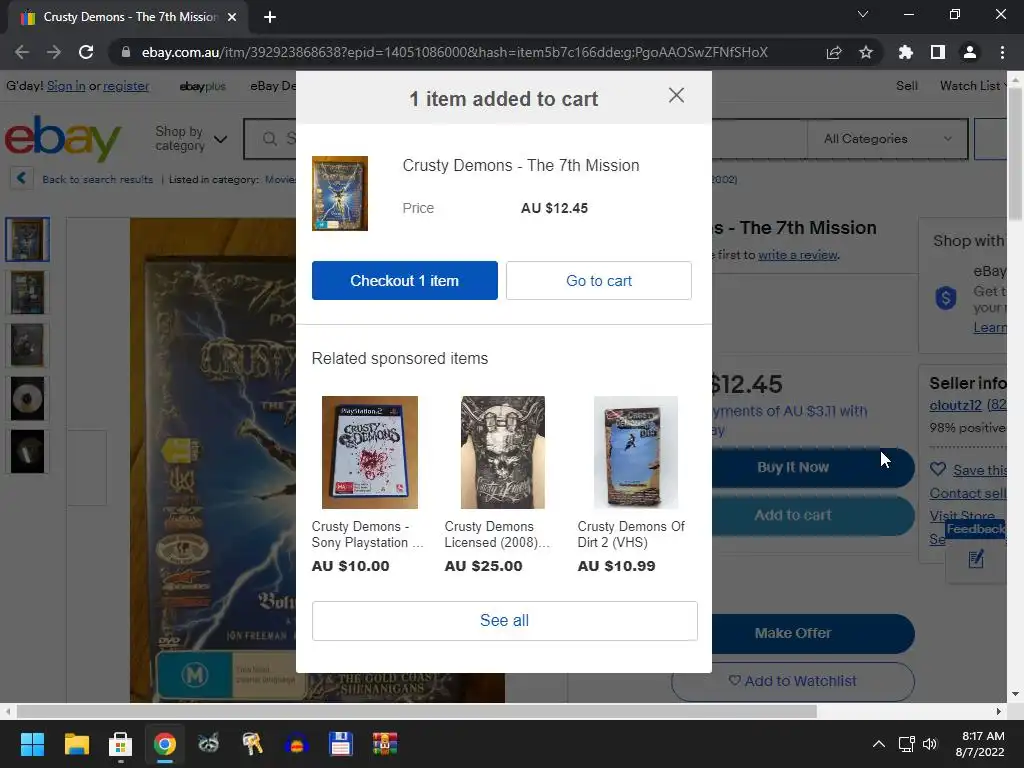Click the Save this seller heart icon

(938, 469)
